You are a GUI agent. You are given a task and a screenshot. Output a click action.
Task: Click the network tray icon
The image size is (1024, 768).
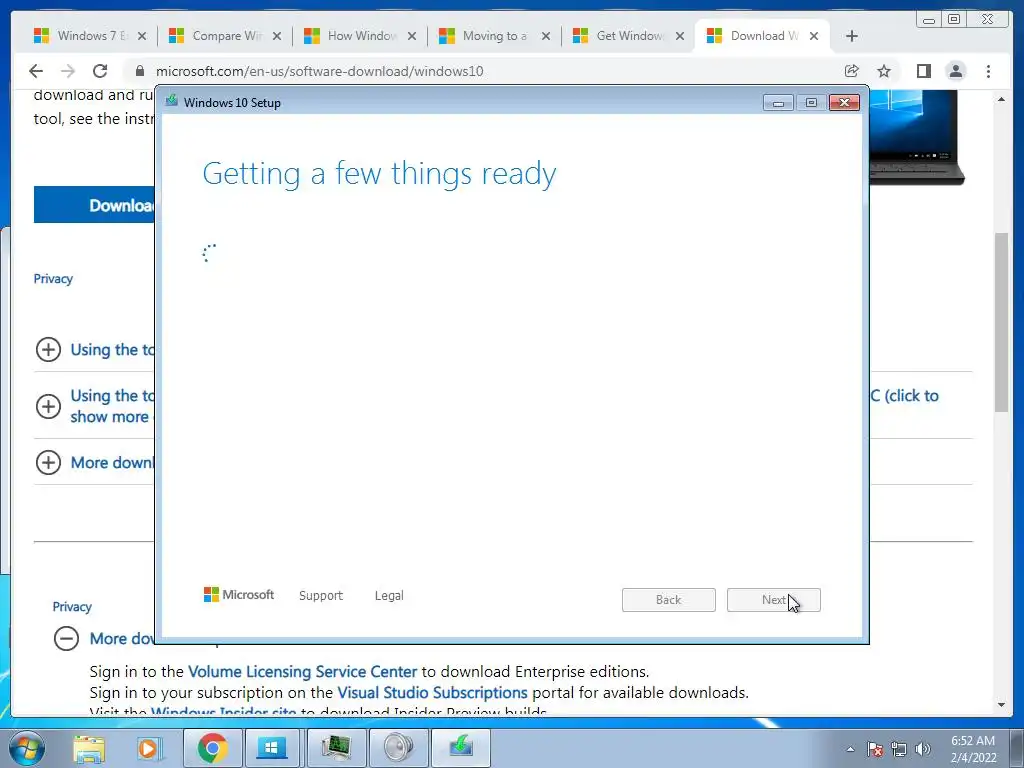pyautogui.click(x=899, y=749)
